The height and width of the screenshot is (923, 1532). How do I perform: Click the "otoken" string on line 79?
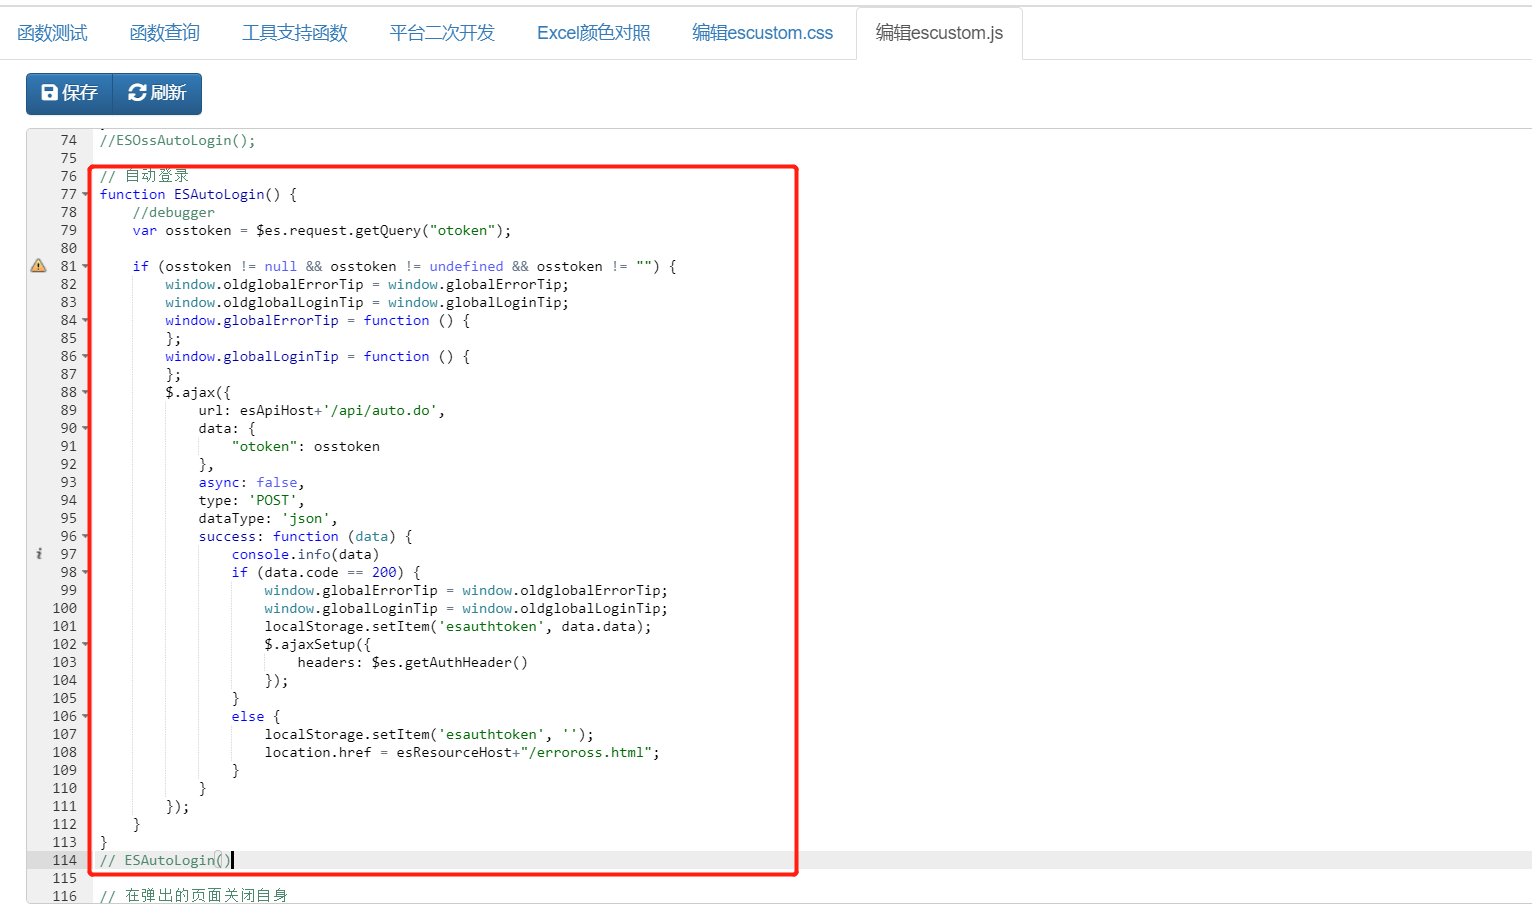click(463, 231)
